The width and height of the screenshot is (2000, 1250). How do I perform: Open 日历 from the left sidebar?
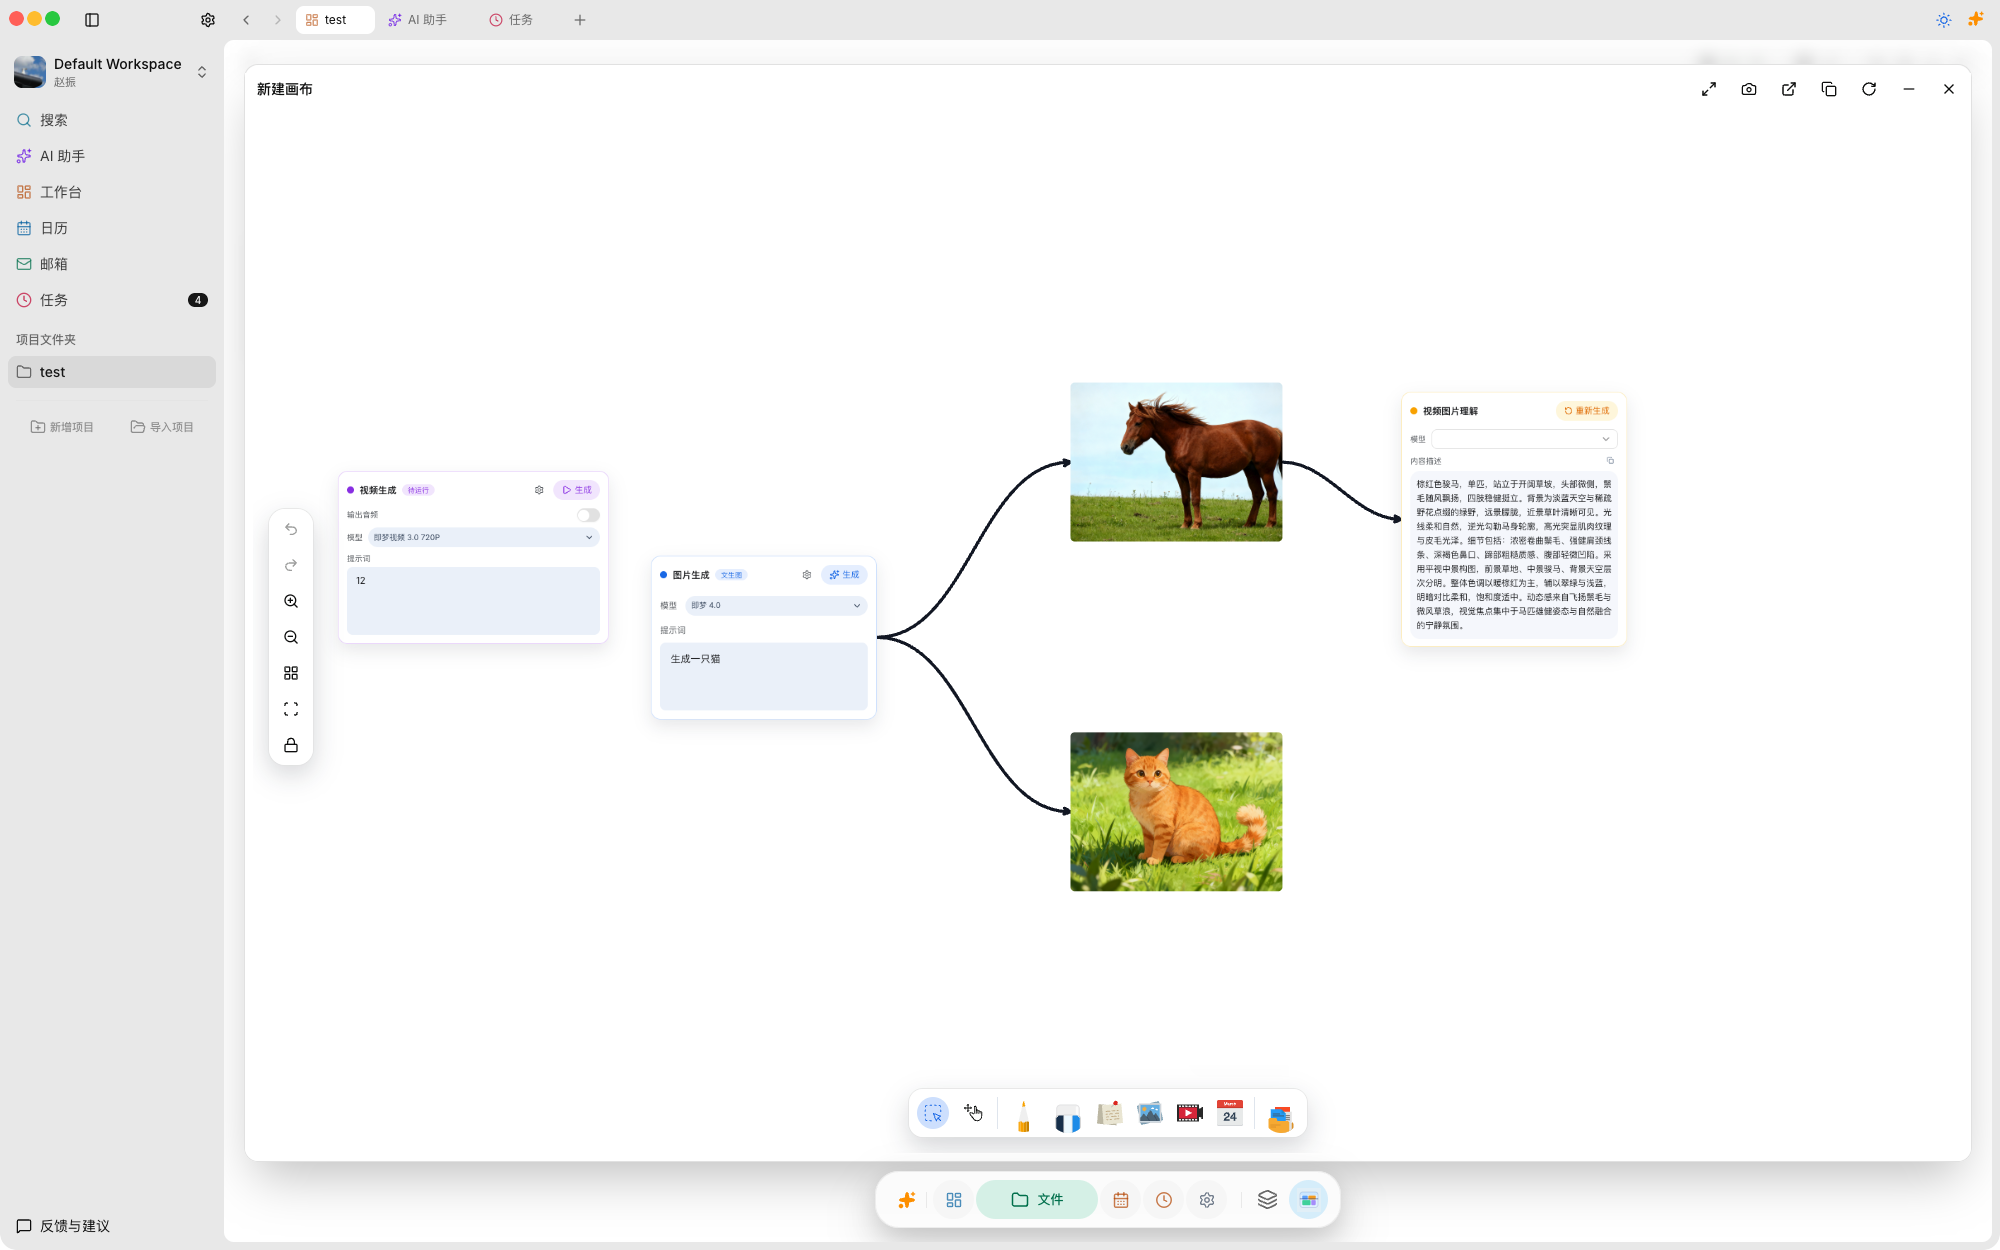coord(55,227)
